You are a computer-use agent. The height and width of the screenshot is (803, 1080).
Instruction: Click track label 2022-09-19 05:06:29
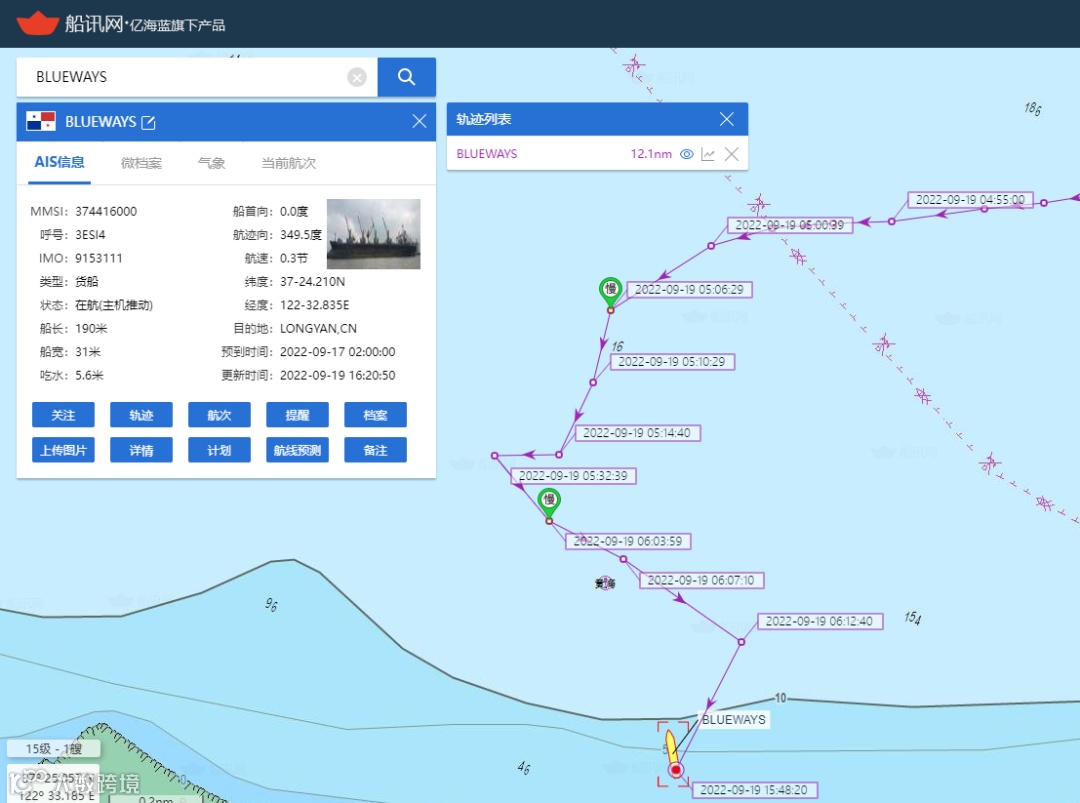pyautogui.click(x=689, y=290)
